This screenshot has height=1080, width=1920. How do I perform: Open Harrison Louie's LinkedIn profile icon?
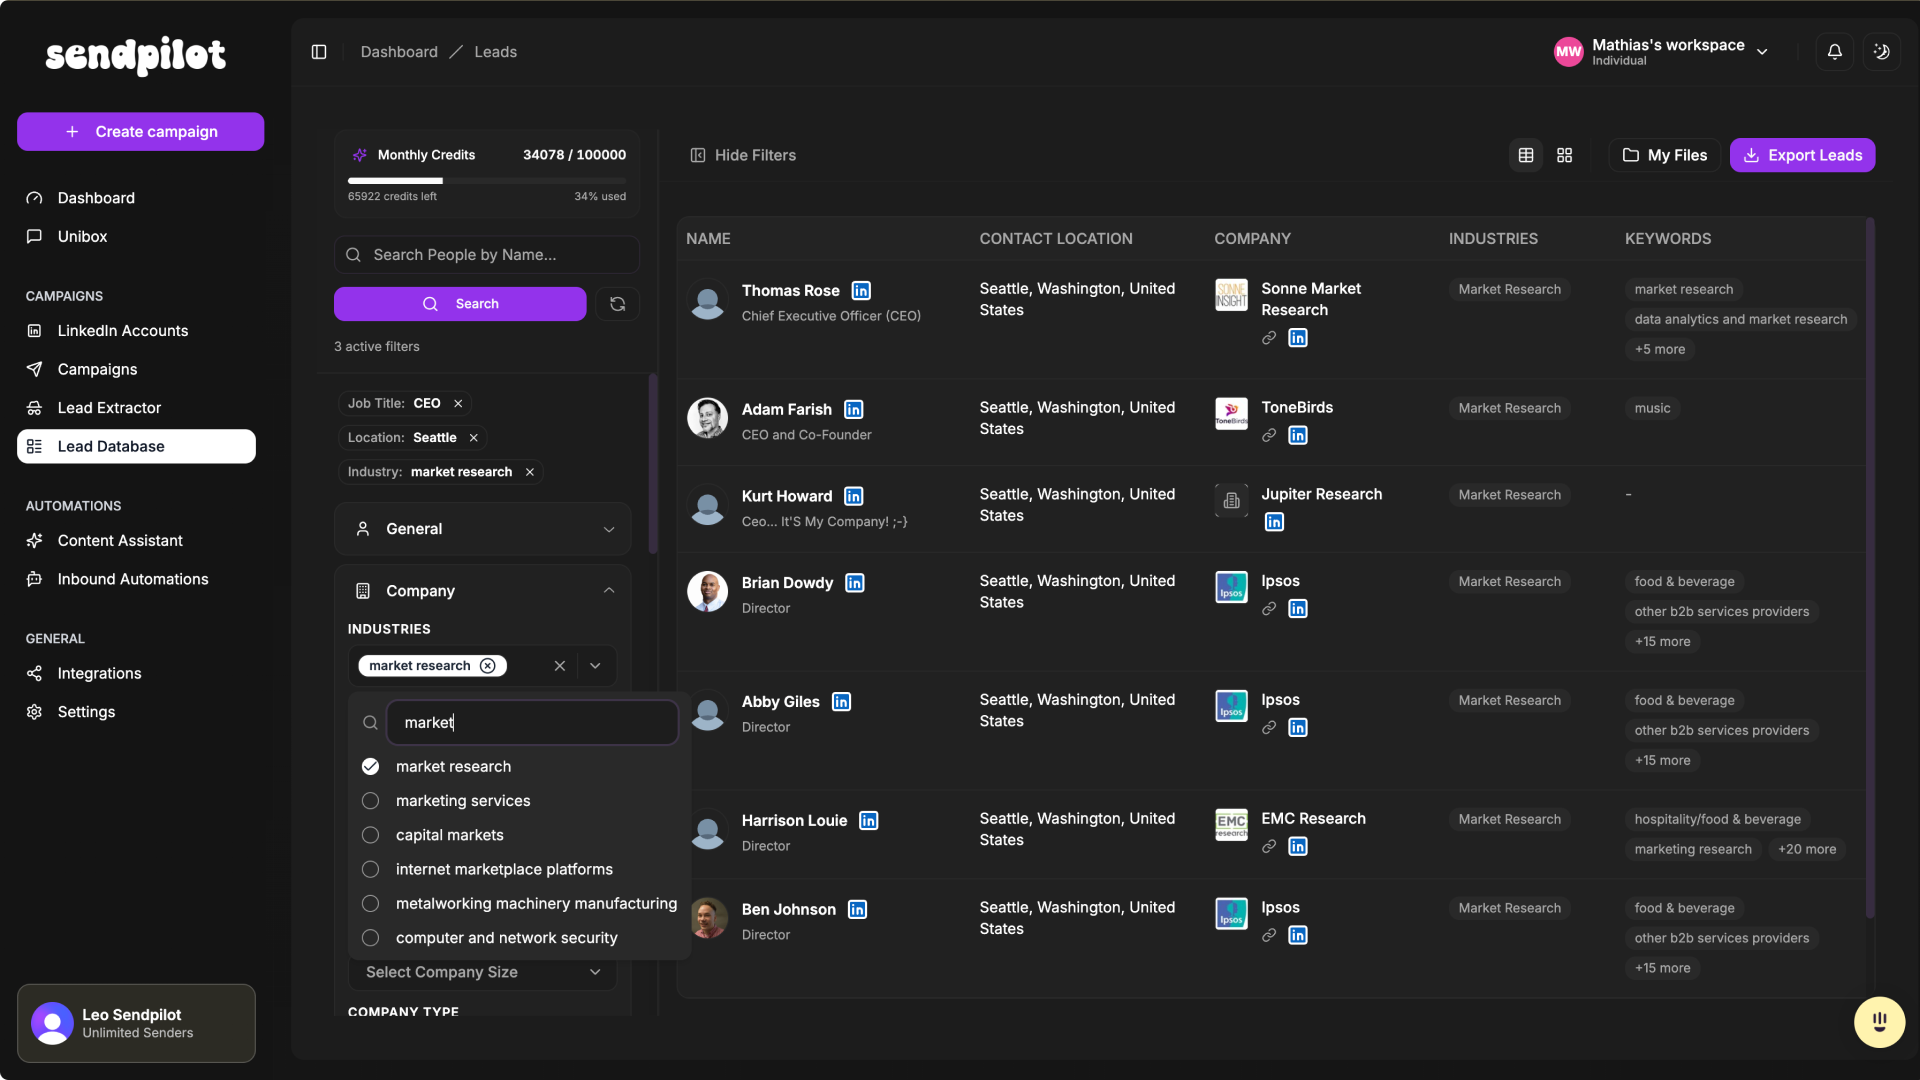coord(869,821)
